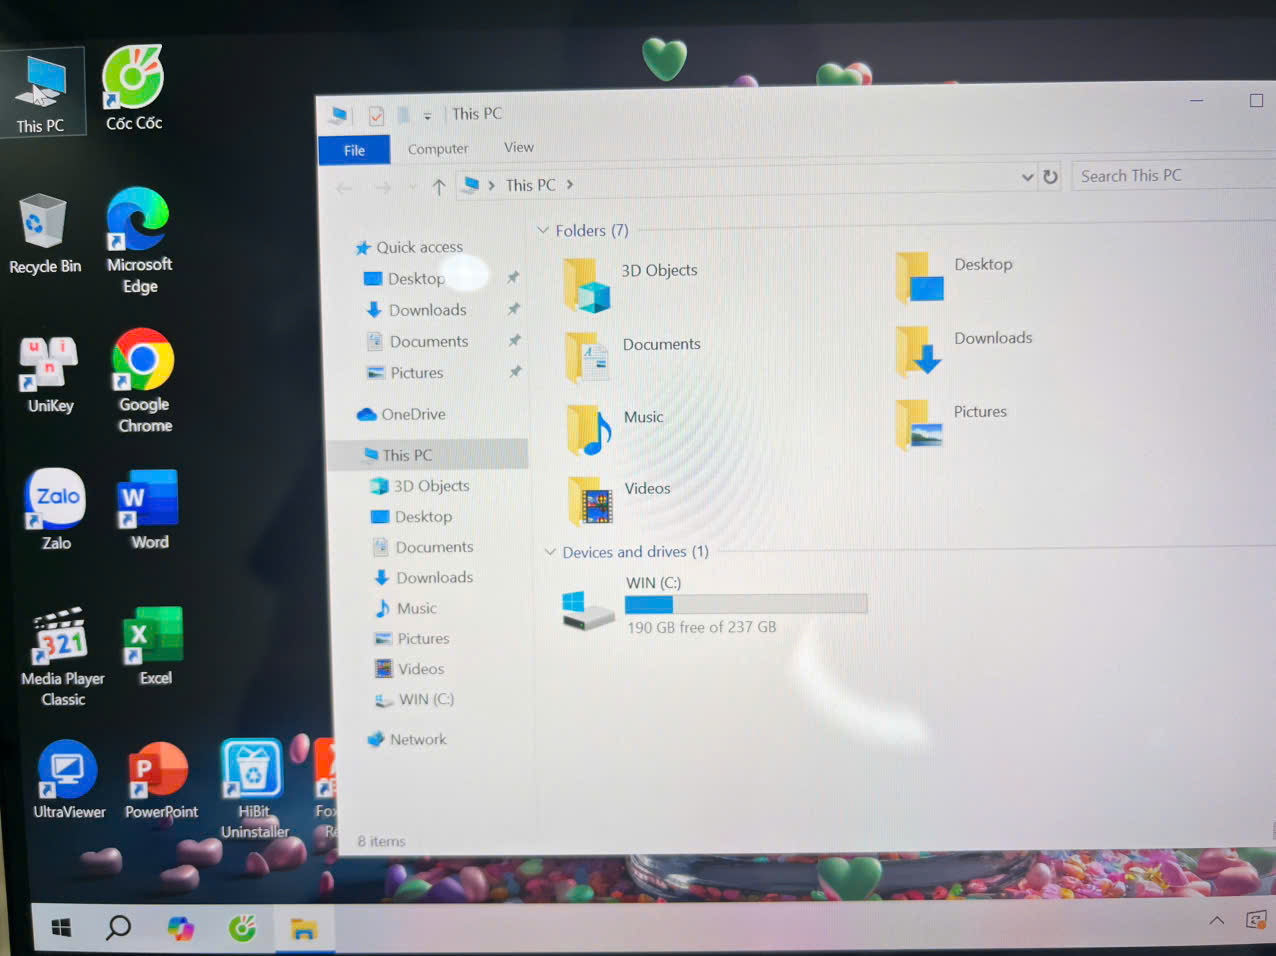Select the WIN (C:) drive usage bar
This screenshot has width=1276, height=956.
[x=745, y=604]
